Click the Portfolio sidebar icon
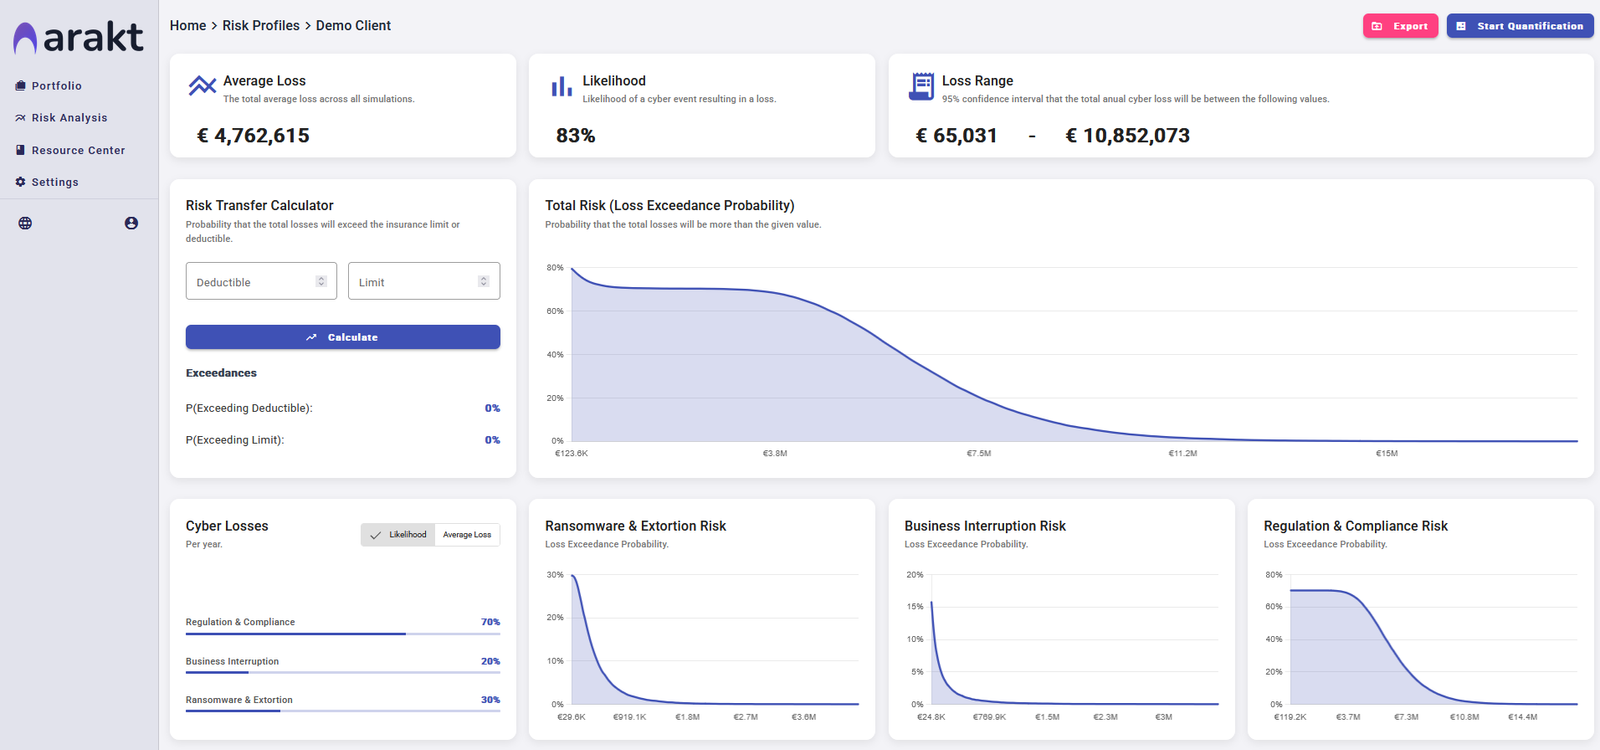The height and width of the screenshot is (750, 1600). click(20, 86)
